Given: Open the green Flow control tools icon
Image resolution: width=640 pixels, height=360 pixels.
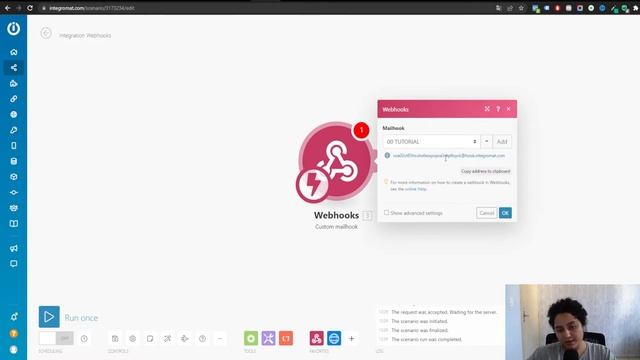Looking at the screenshot, I should tap(251, 338).
